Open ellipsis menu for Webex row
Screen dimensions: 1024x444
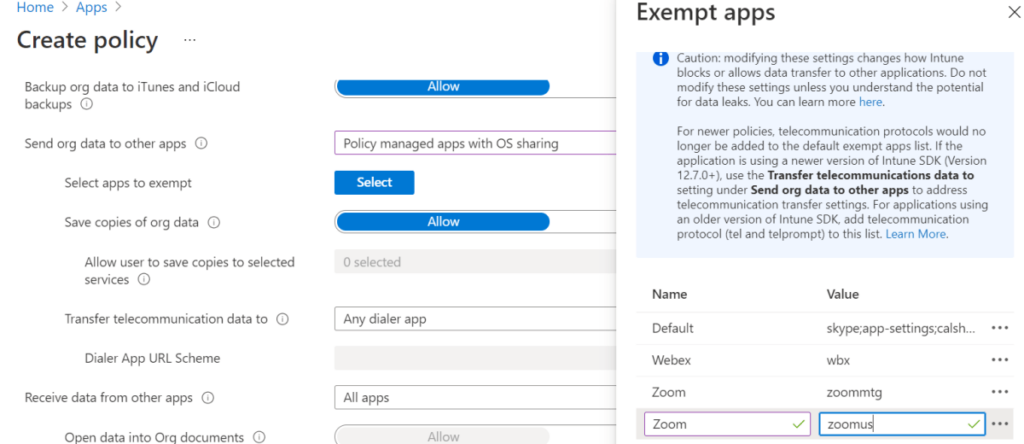point(999,360)
